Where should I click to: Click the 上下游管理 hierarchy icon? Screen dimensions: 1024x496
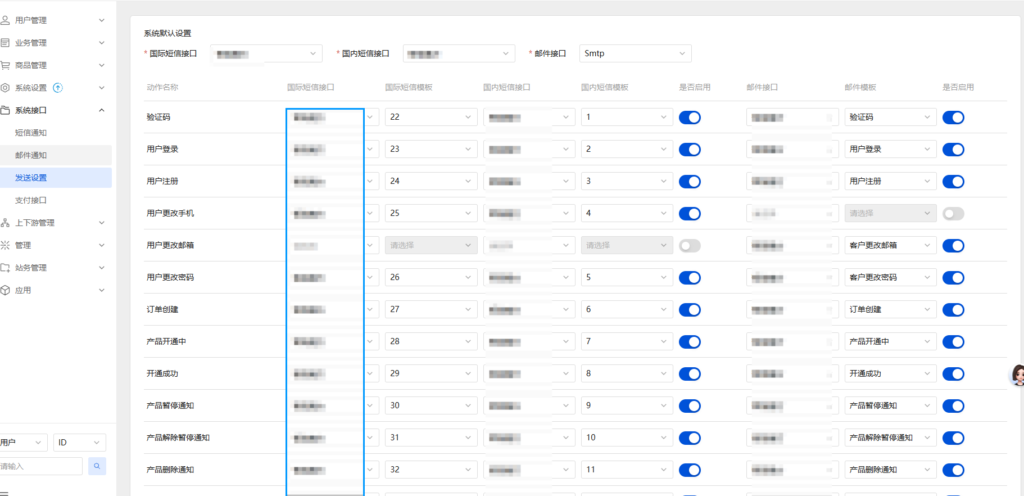[x=5, y=223]
